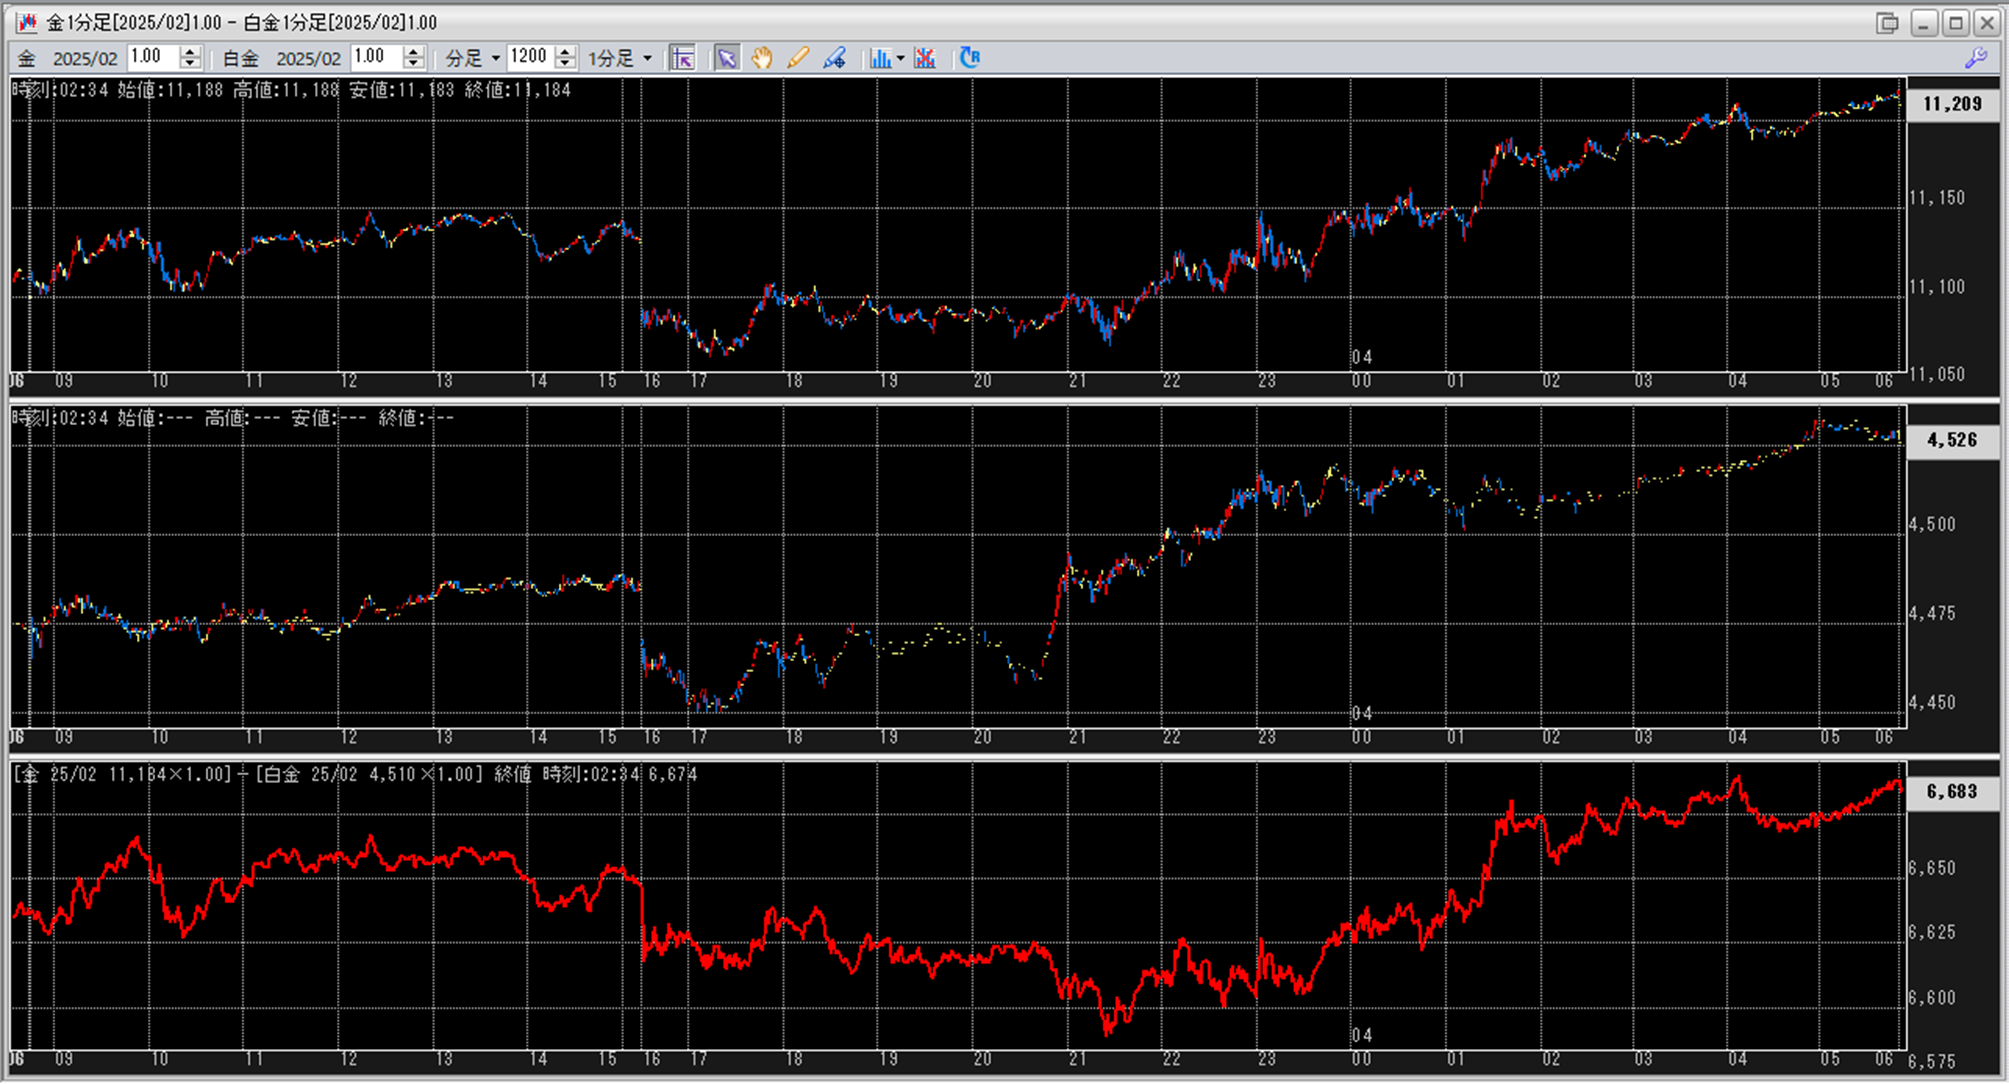The image size is (2009, 1084).
Task: Click the 金 2025/02 contract label
Action: tap(68, 58)
